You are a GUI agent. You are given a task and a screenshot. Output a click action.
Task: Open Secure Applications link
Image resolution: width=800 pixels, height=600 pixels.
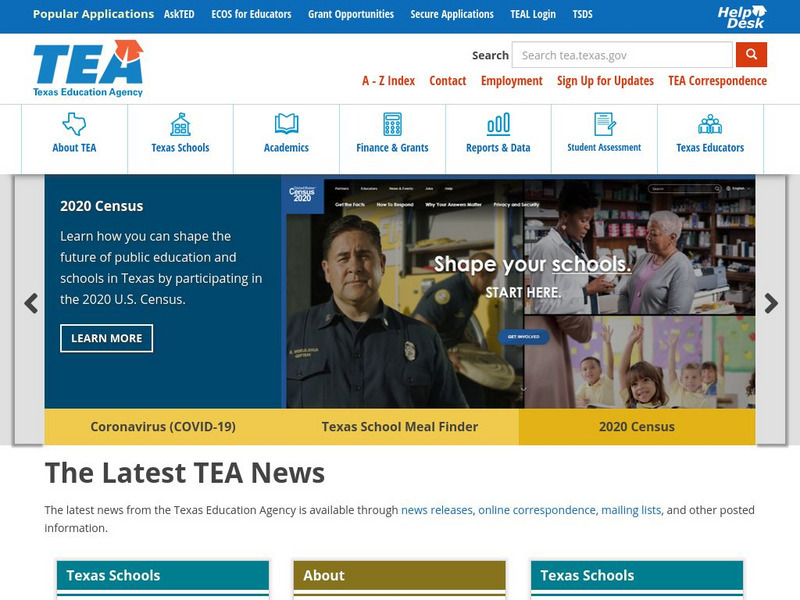coord(452,14)
